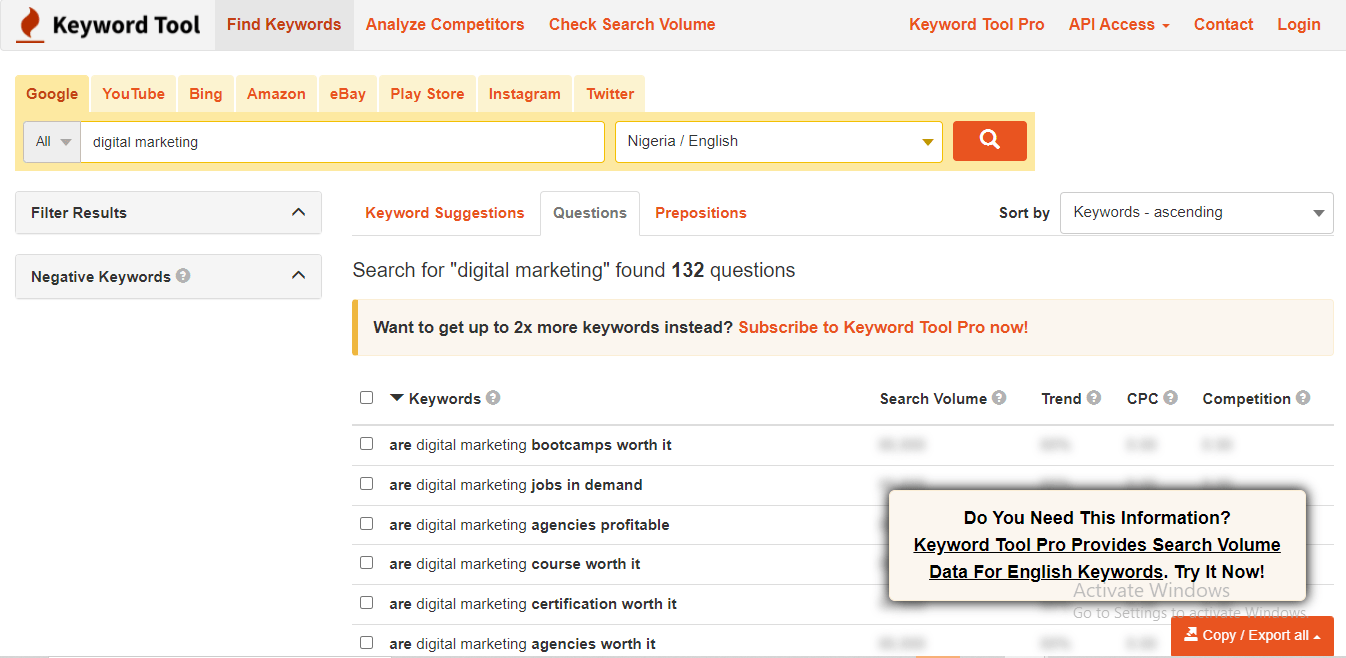This screenshot has height=658, width=1346.
Task: Open the Keyword Tool Pro nav link
Action: click(x=977, y=25)
